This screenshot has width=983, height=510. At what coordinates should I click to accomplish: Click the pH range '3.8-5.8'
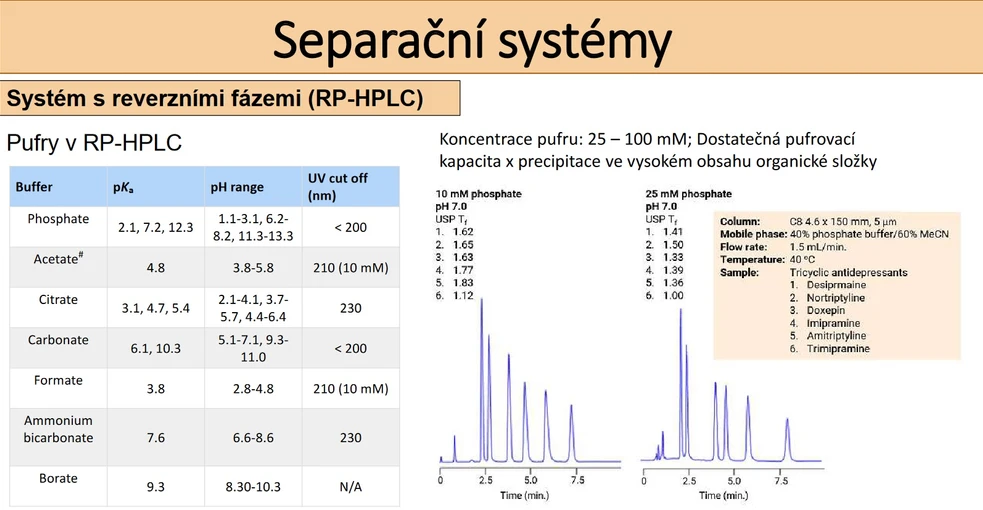[253, 268]
